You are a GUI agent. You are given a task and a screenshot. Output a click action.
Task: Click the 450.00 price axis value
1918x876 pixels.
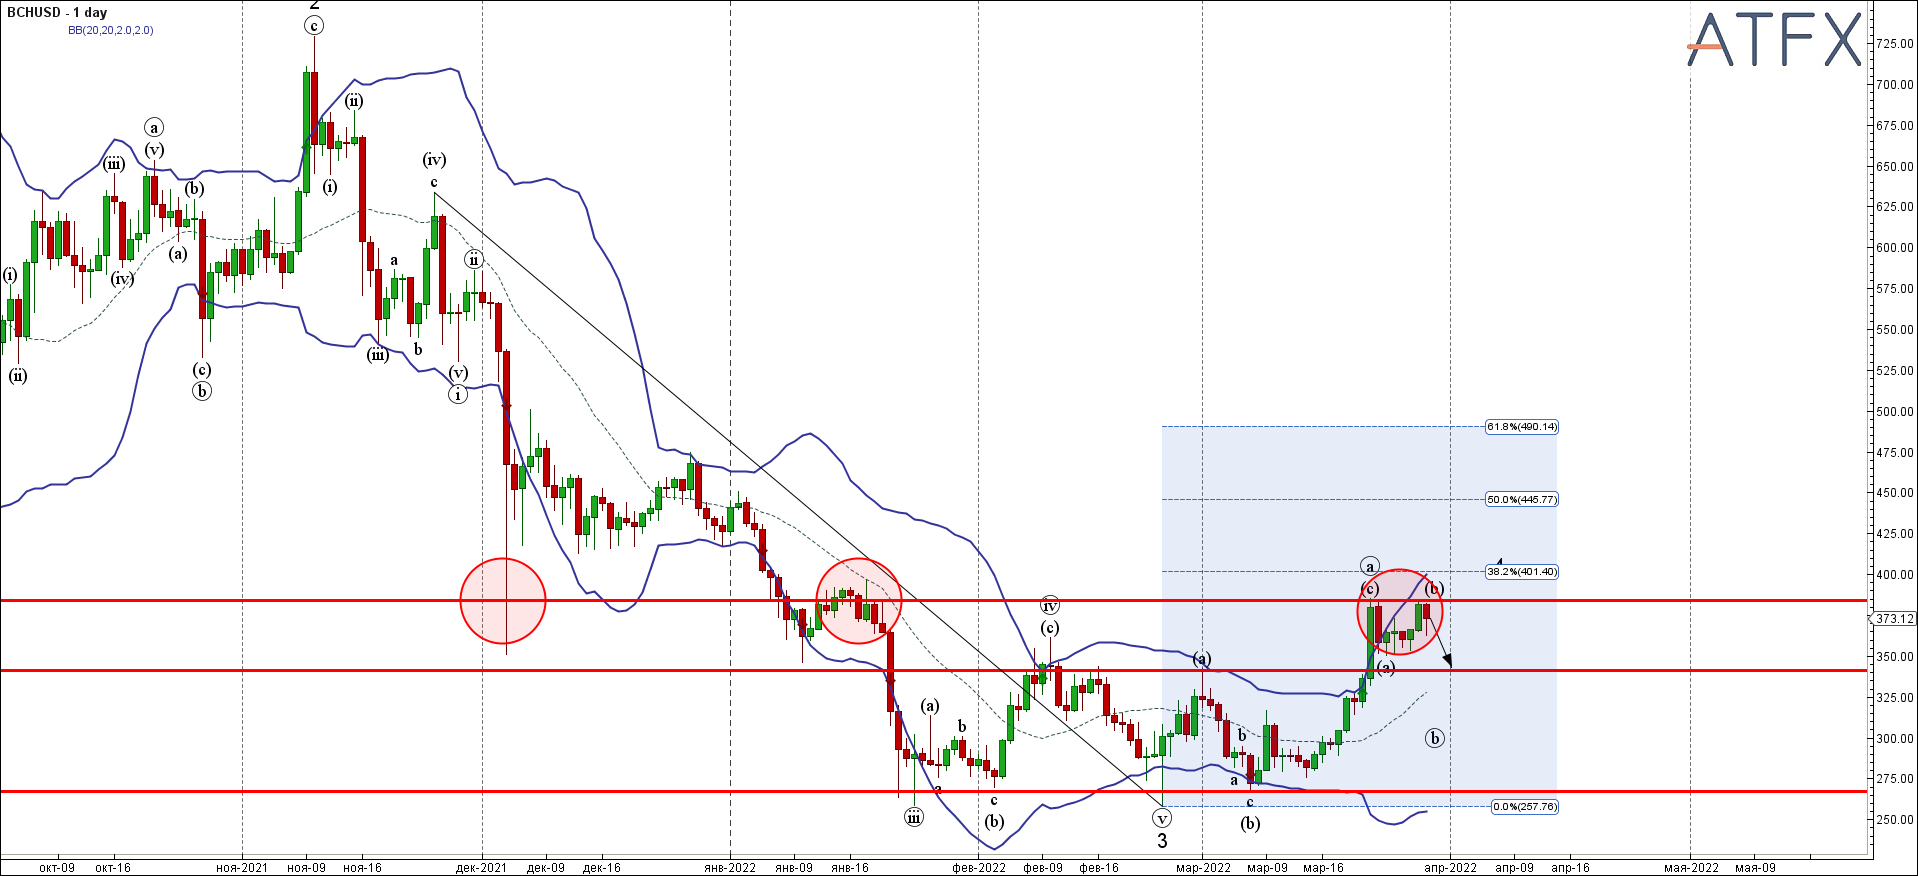[x=1895, y=493]
